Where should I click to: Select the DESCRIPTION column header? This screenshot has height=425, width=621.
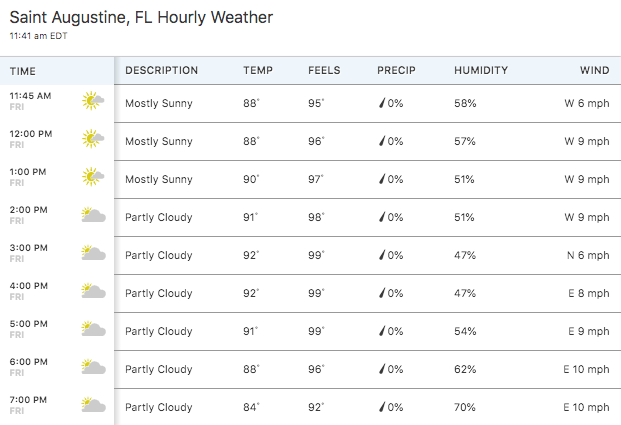[x=162, y=71]
